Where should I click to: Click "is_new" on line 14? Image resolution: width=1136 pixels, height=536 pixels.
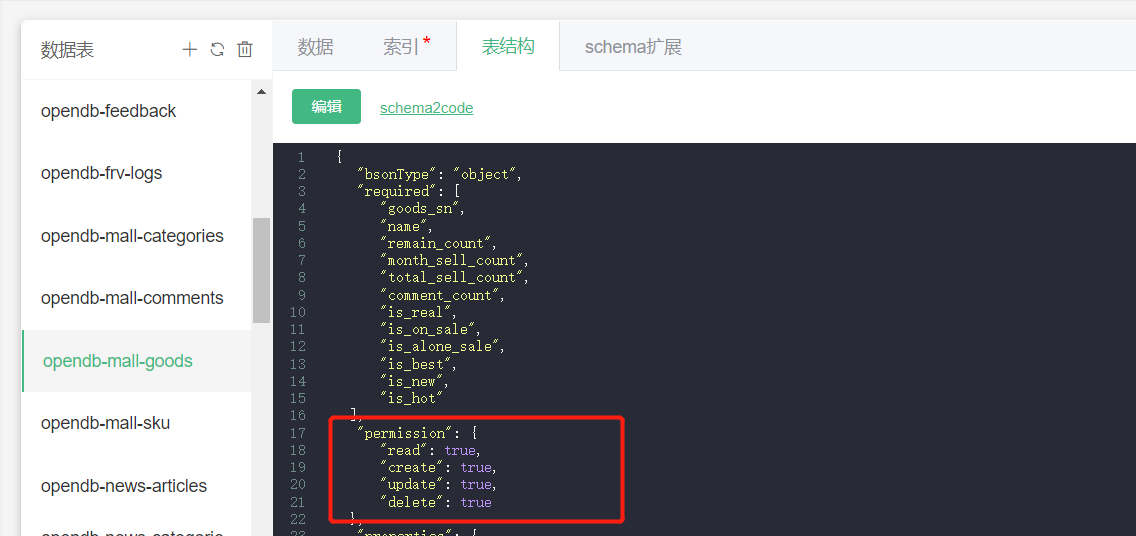414,381
